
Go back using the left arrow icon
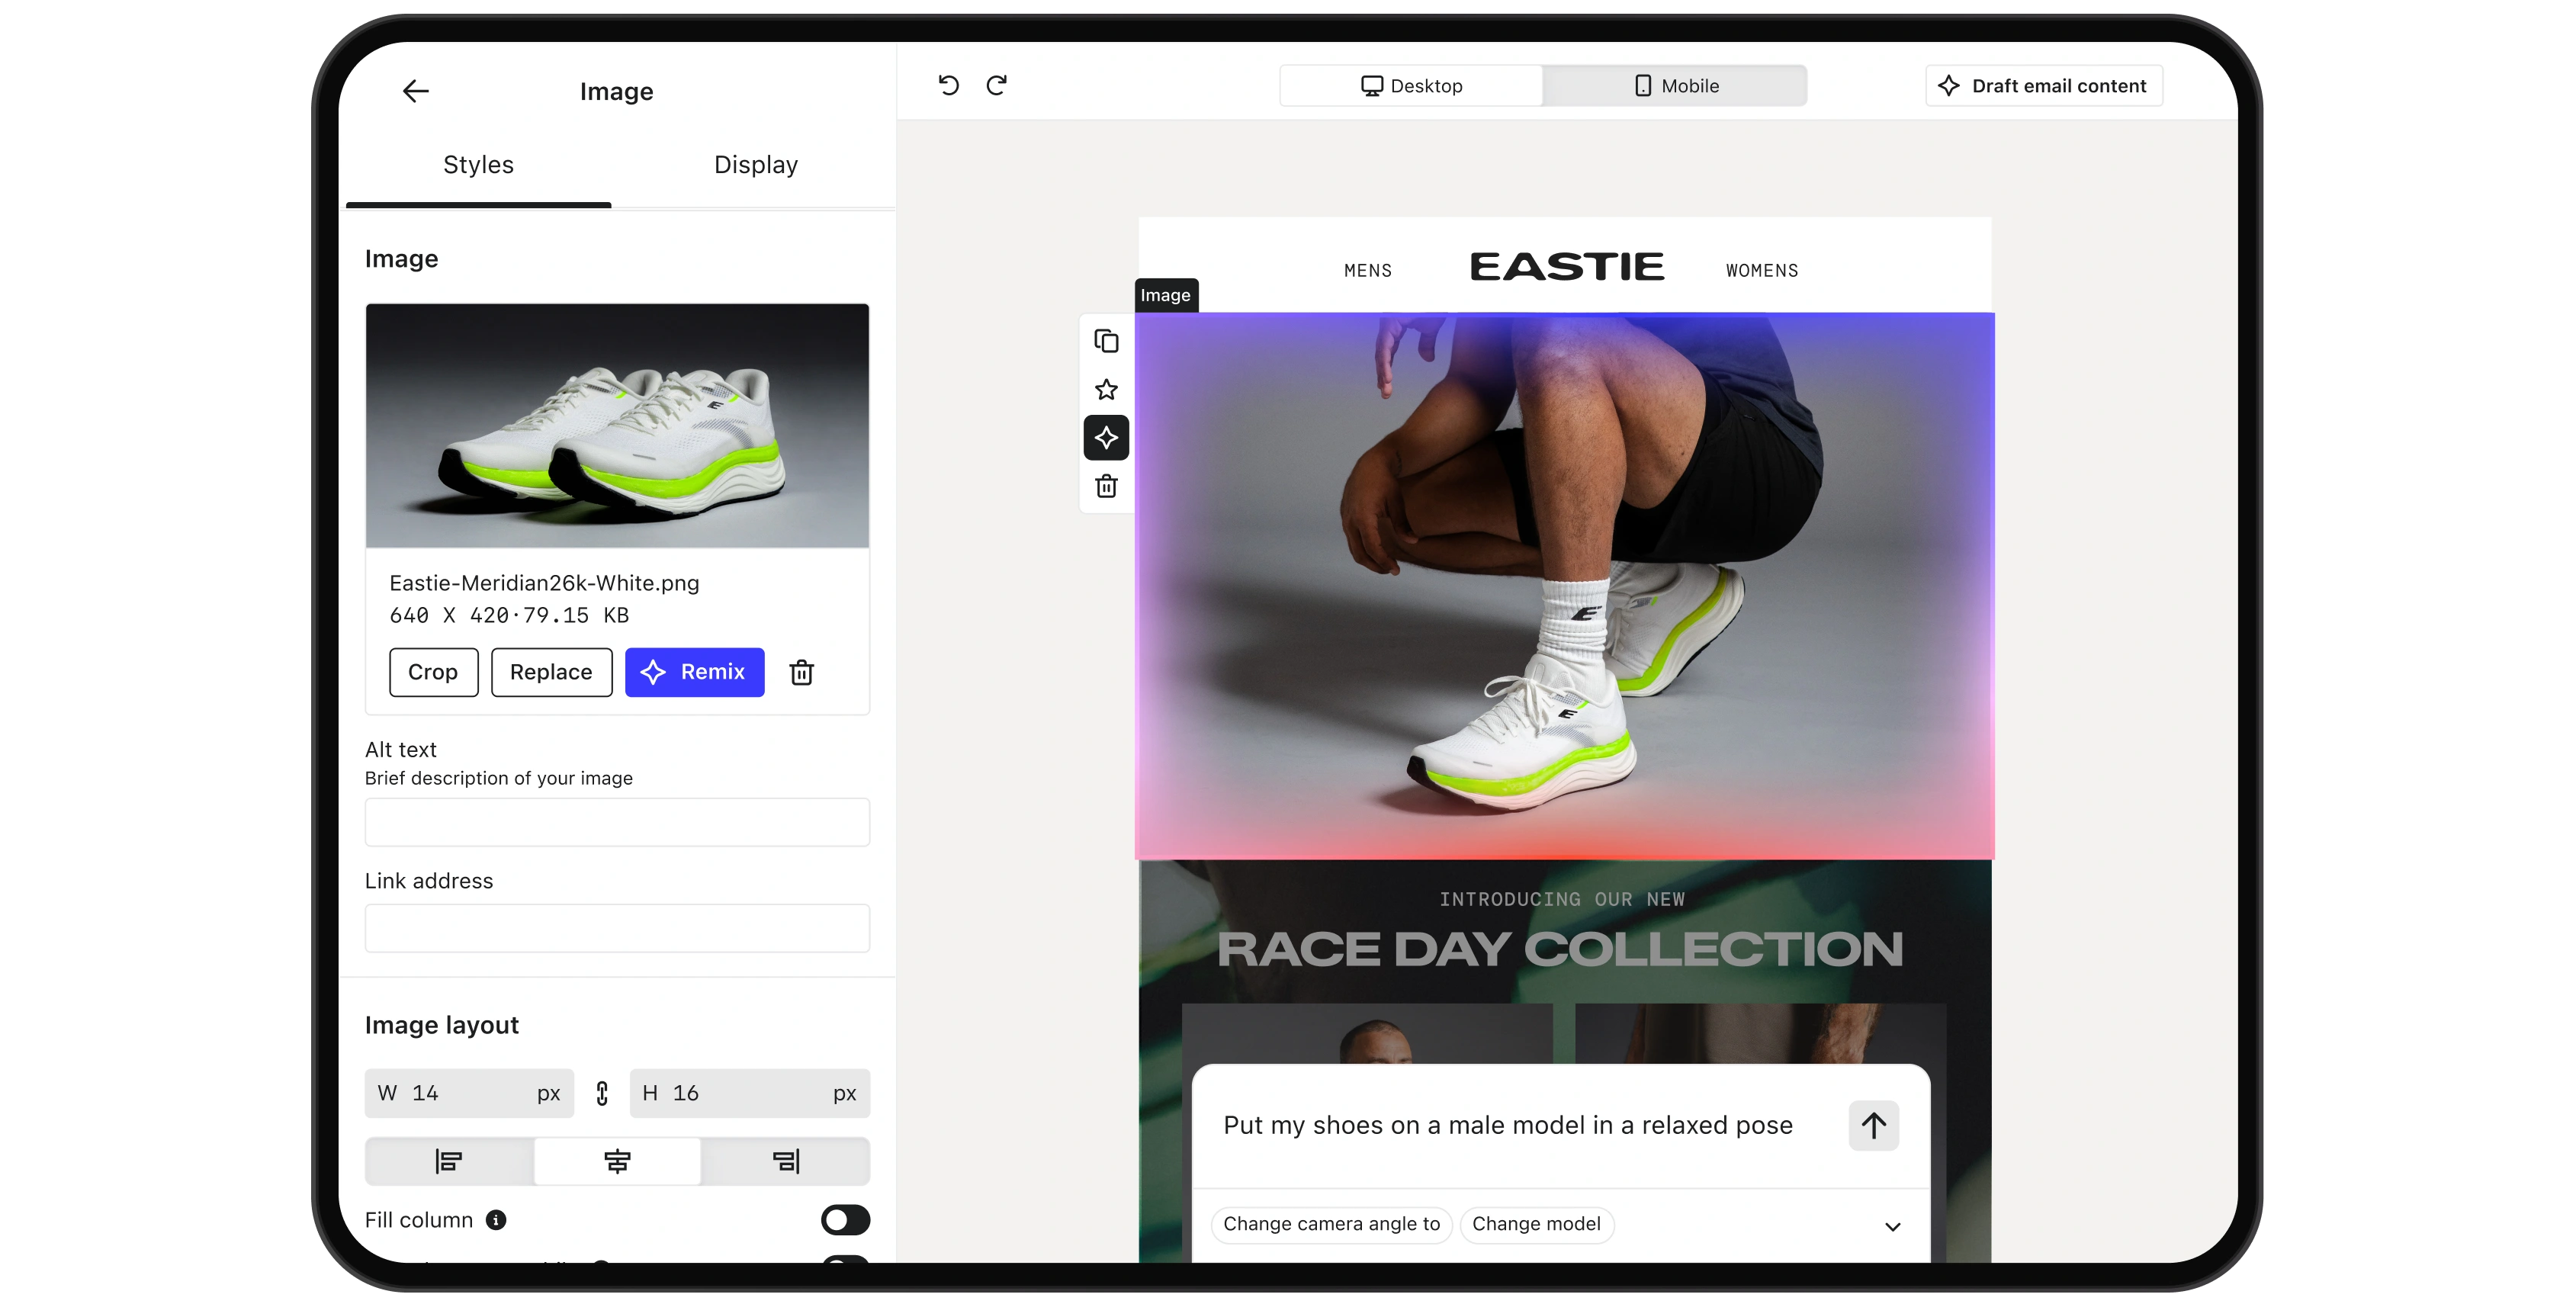pos(415,91)
